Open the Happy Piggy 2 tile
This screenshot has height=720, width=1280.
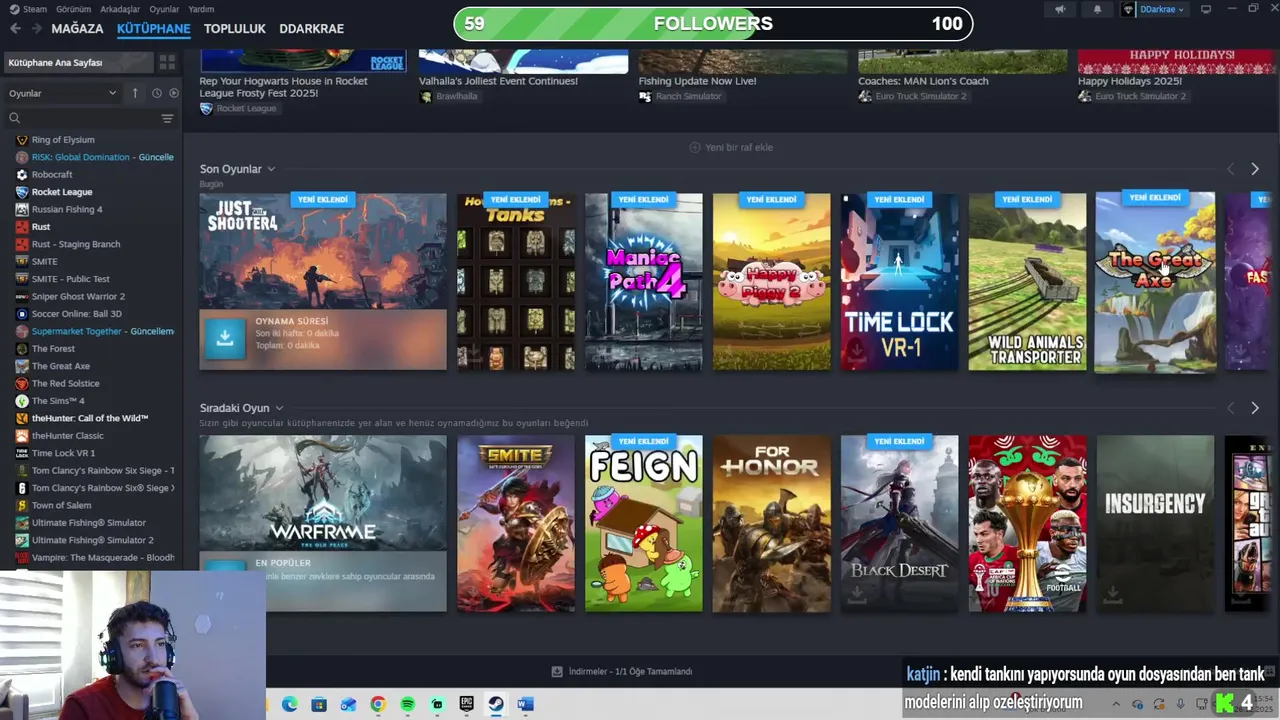pyautogui.click(x=771, y=281)
